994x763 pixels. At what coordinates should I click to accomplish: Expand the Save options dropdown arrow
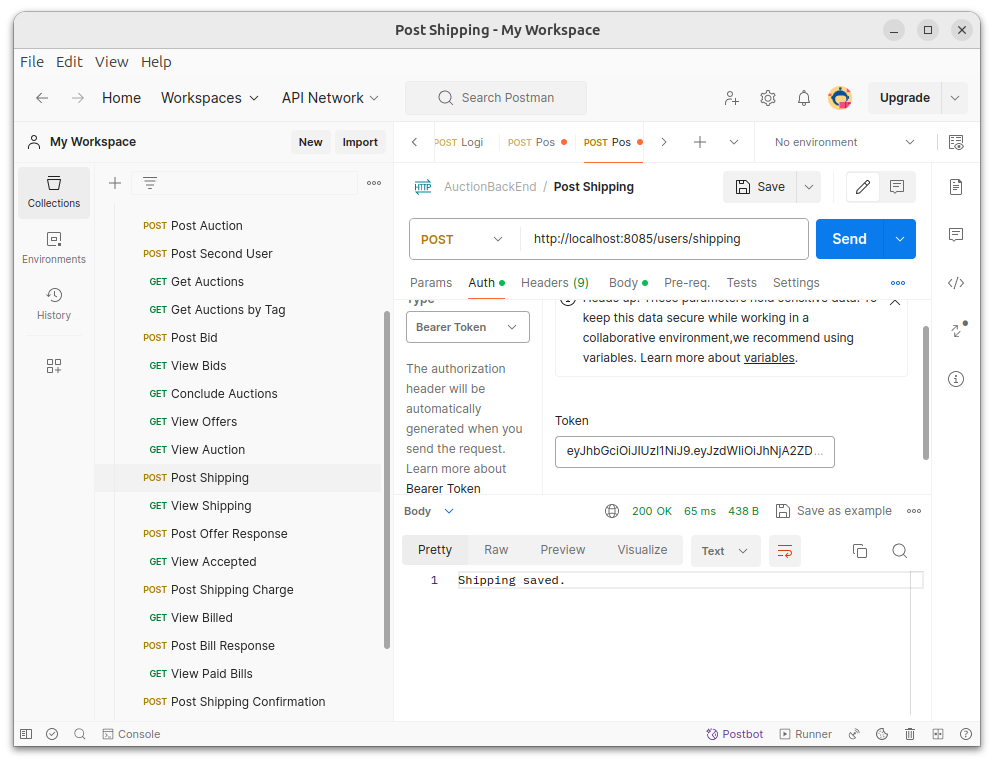809,187
